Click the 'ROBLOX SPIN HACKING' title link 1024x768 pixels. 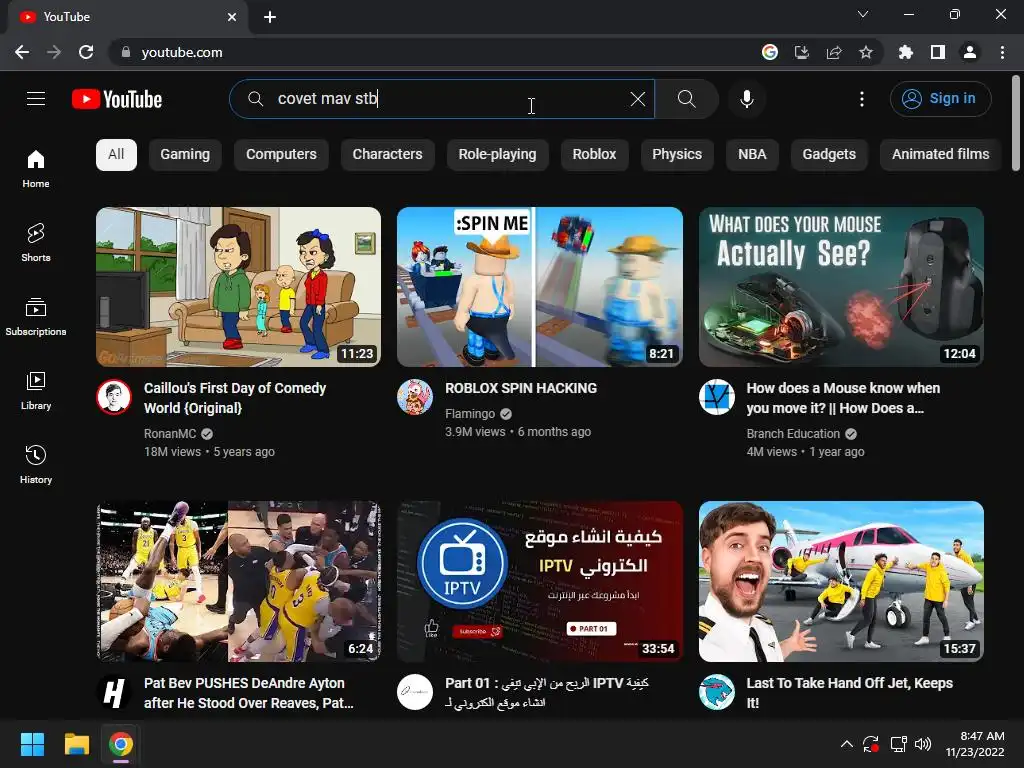click(x=520, y=388)
